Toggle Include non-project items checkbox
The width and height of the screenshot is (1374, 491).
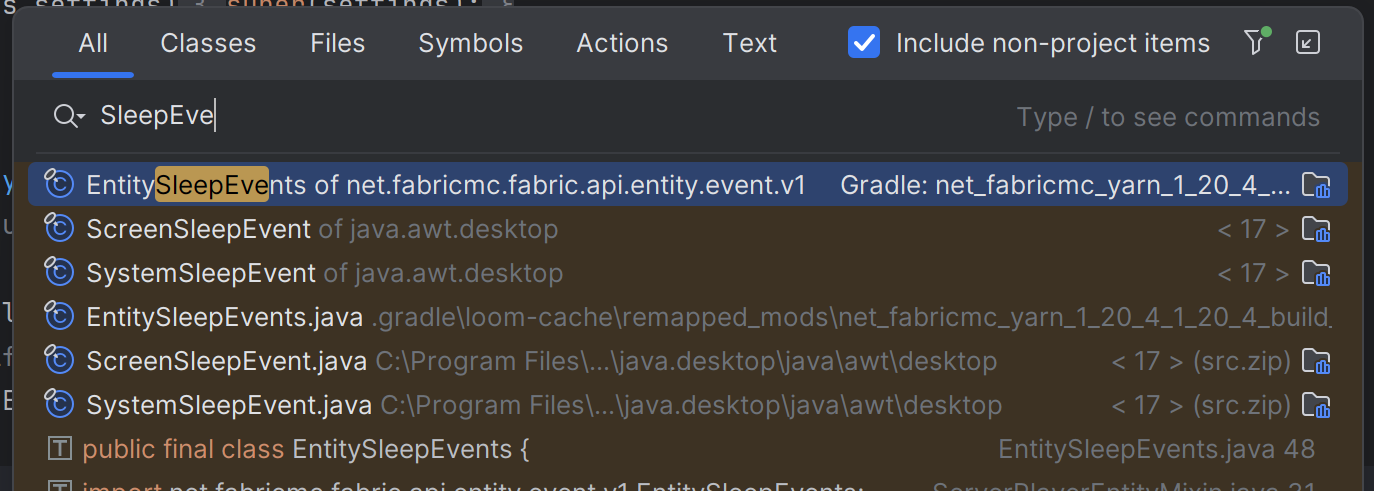(863, 43)
